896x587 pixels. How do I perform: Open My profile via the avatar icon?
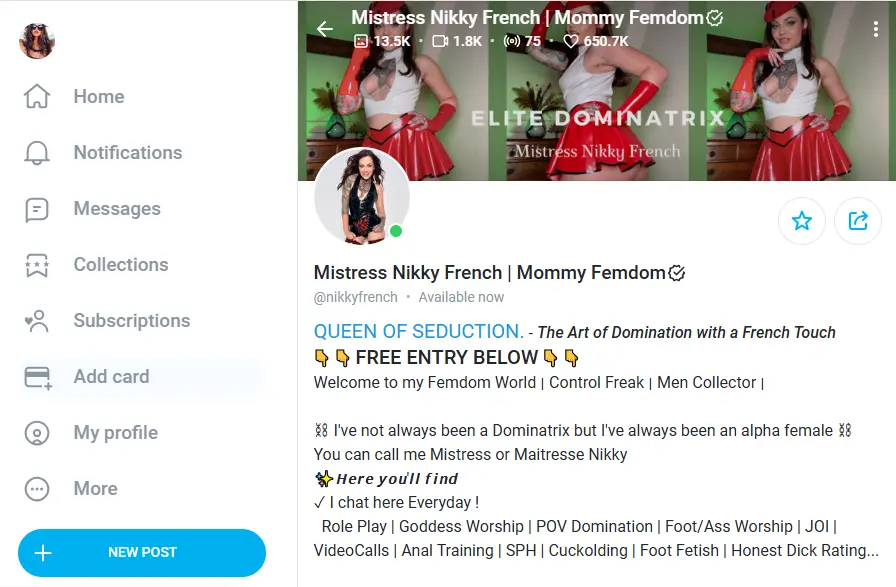coord(38,432)
